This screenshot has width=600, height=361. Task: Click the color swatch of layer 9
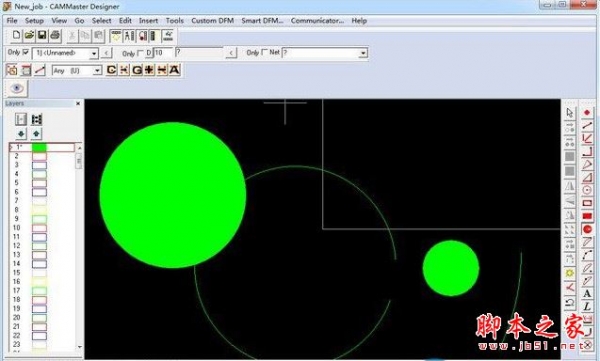[39, 219]
